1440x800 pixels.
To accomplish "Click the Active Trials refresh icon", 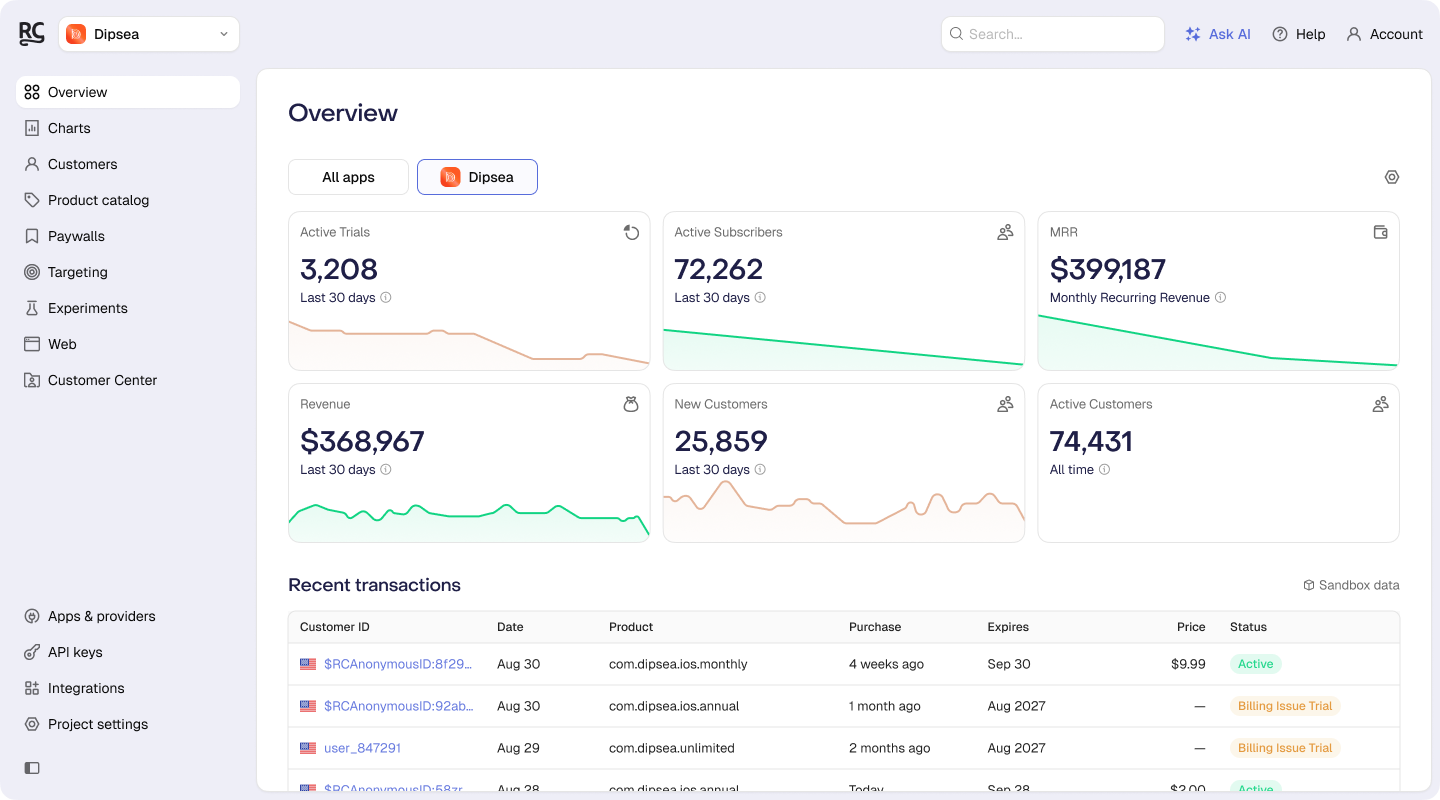I will point(631,233).
